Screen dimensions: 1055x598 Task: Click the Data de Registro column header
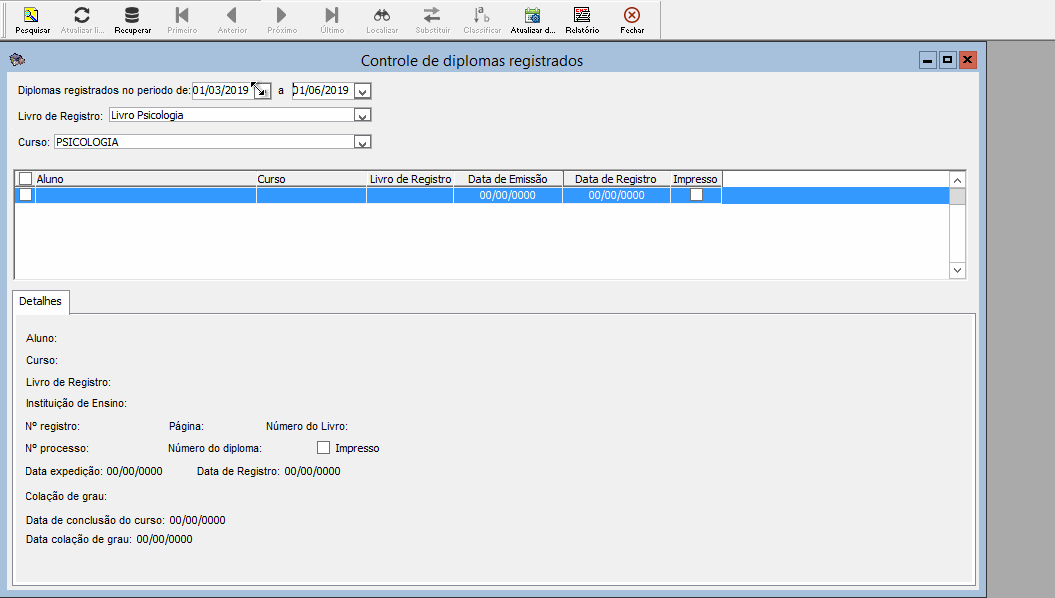(615, 179)
